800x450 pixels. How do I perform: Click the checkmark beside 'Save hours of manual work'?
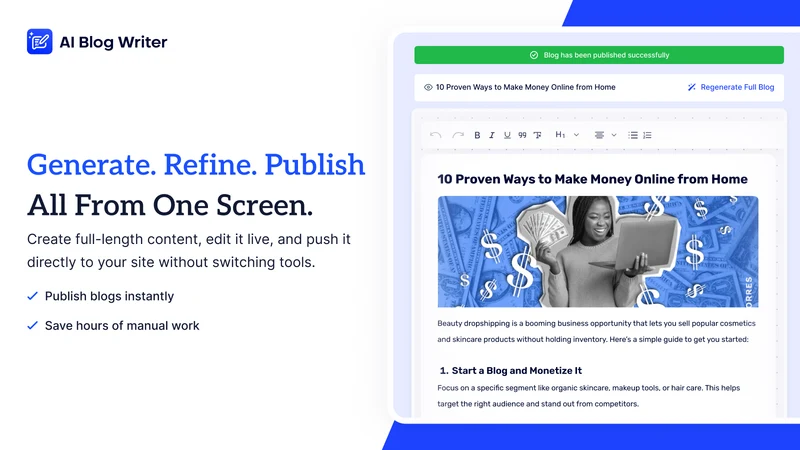tap(33, 326)
